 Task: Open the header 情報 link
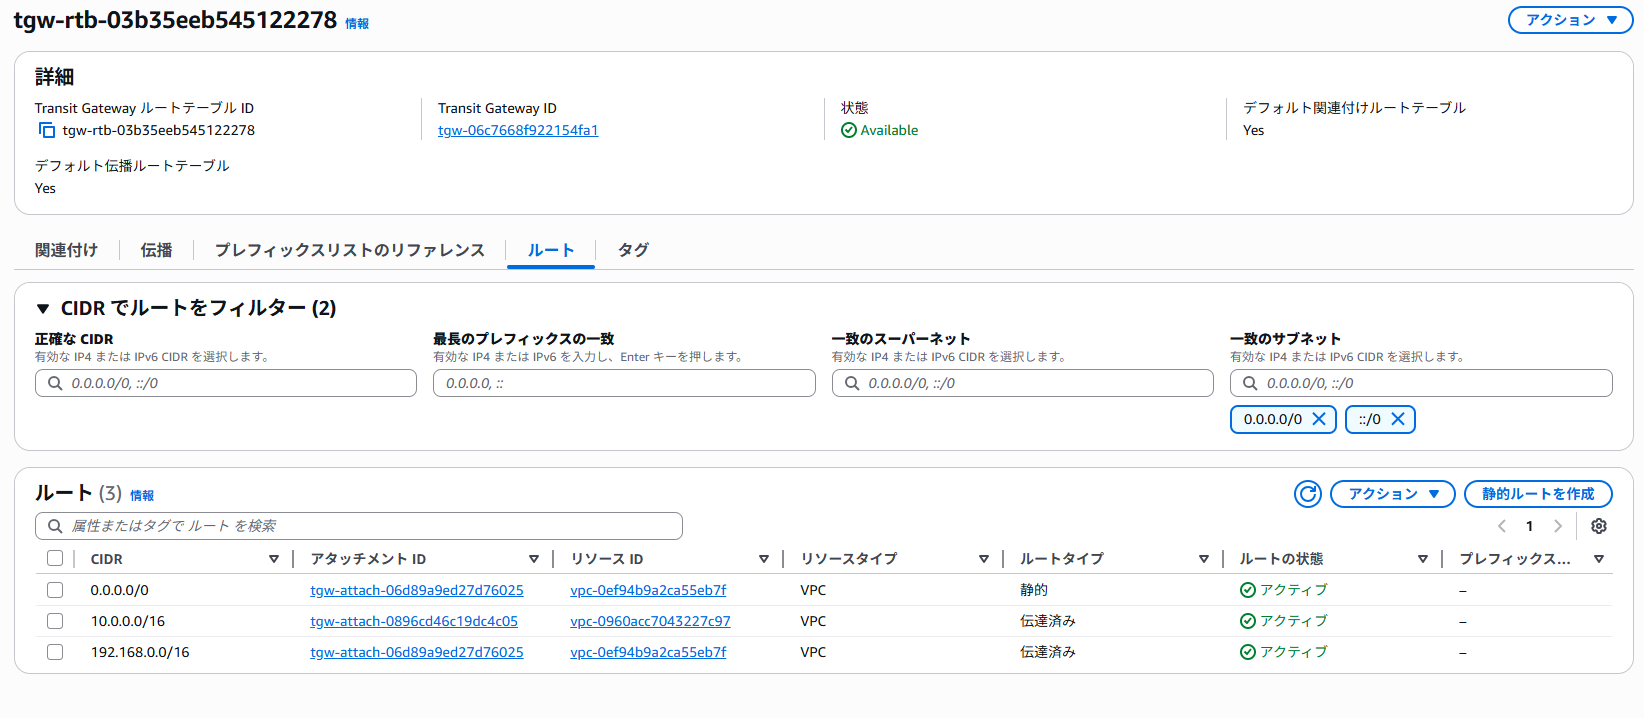[357, 23]
